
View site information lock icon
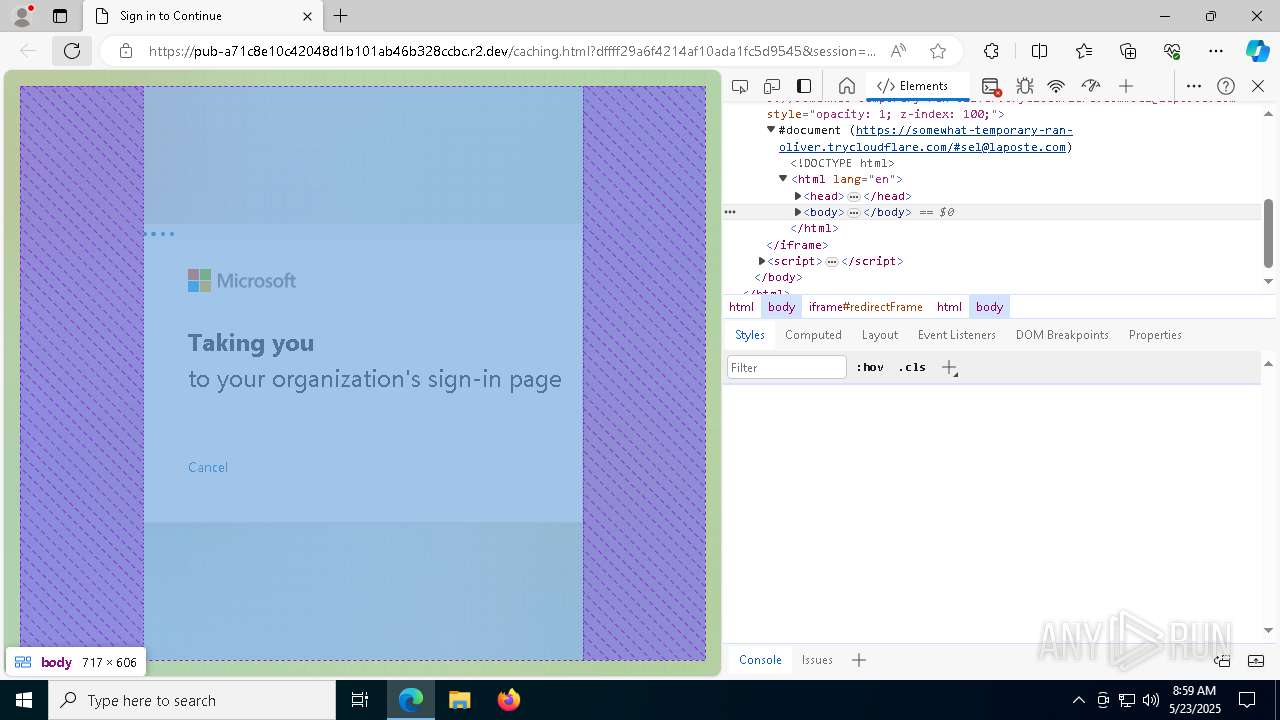(126, 51)
